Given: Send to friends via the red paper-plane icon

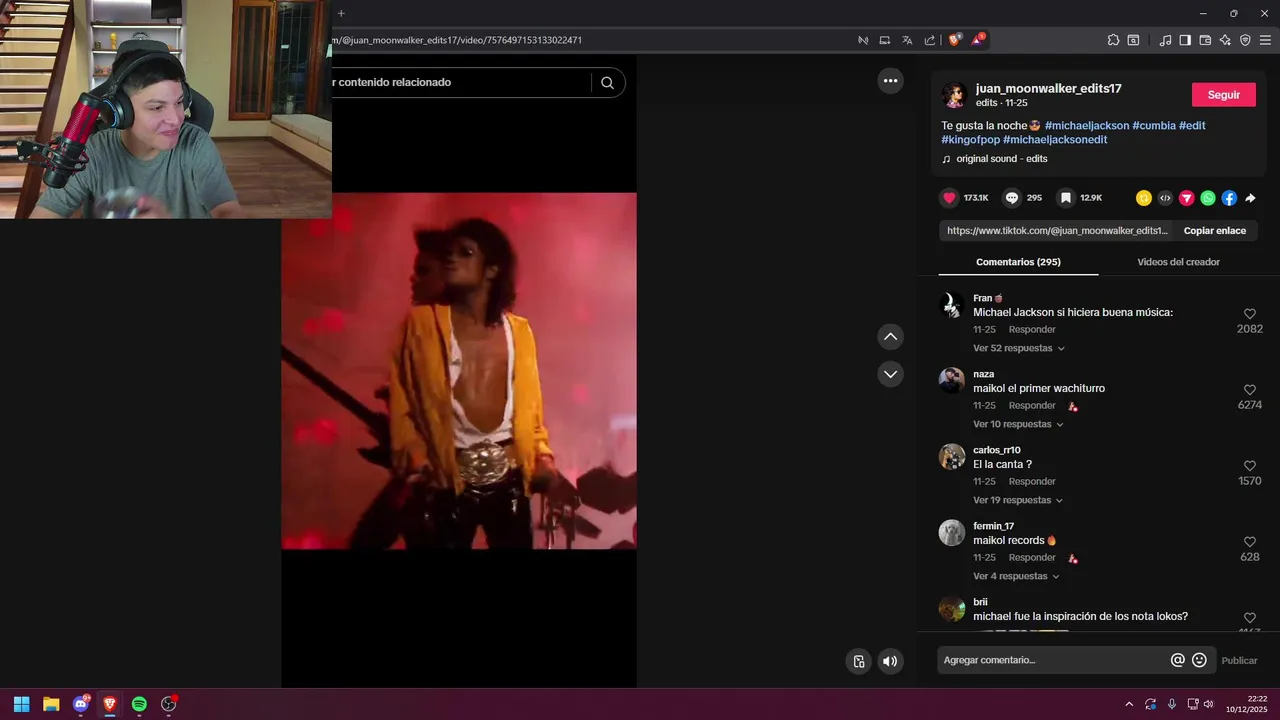Looking at the screenshot, I should click(1187, 198).
